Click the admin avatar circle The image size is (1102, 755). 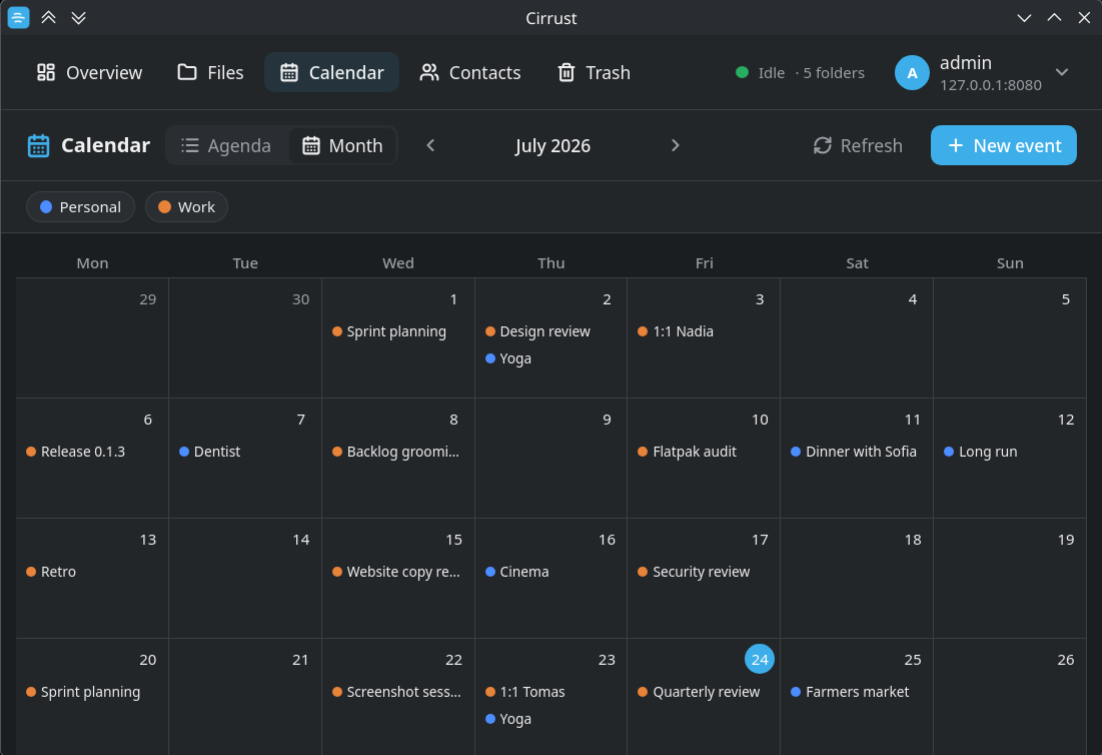point(912,72)
